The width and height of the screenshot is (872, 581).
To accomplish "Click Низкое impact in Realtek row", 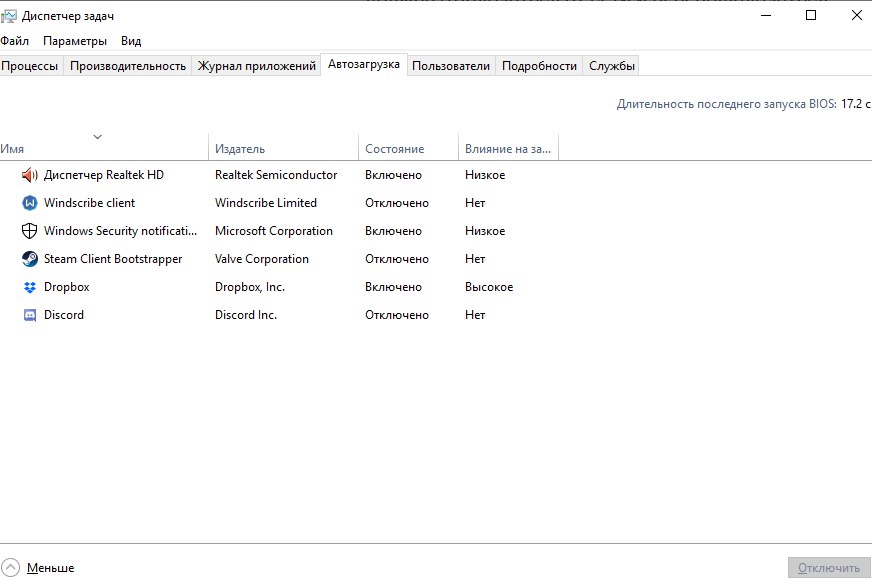I will tap(485, 175).
